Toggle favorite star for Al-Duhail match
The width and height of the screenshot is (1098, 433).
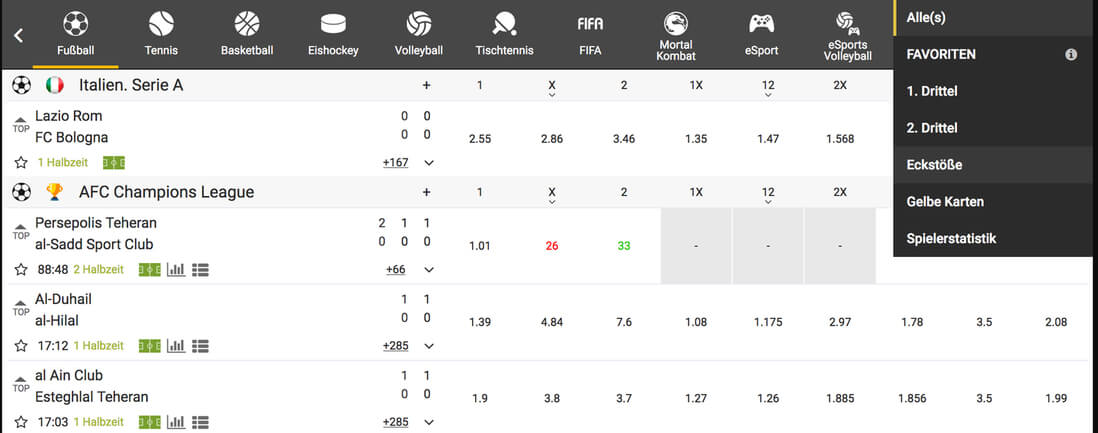(x=21, y=346)
